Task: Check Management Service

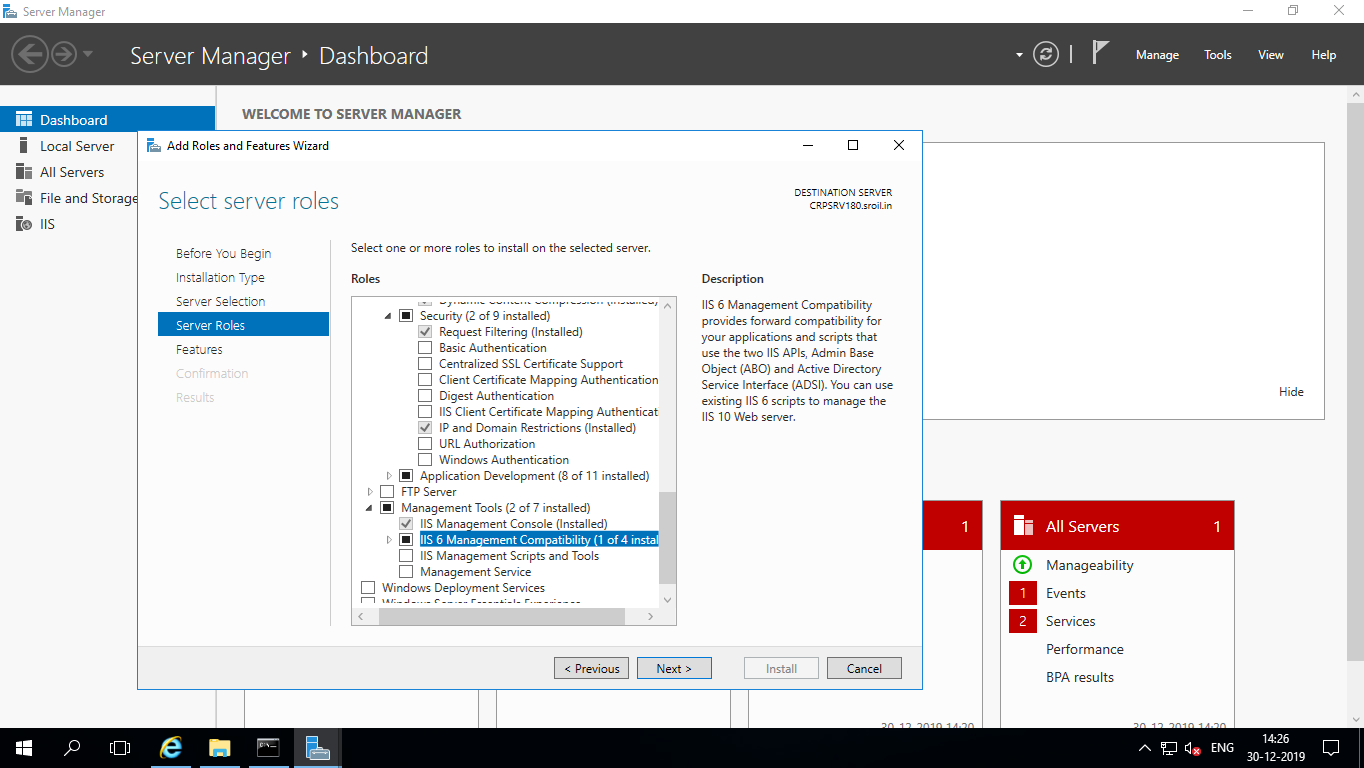Action: pos(406,572)
